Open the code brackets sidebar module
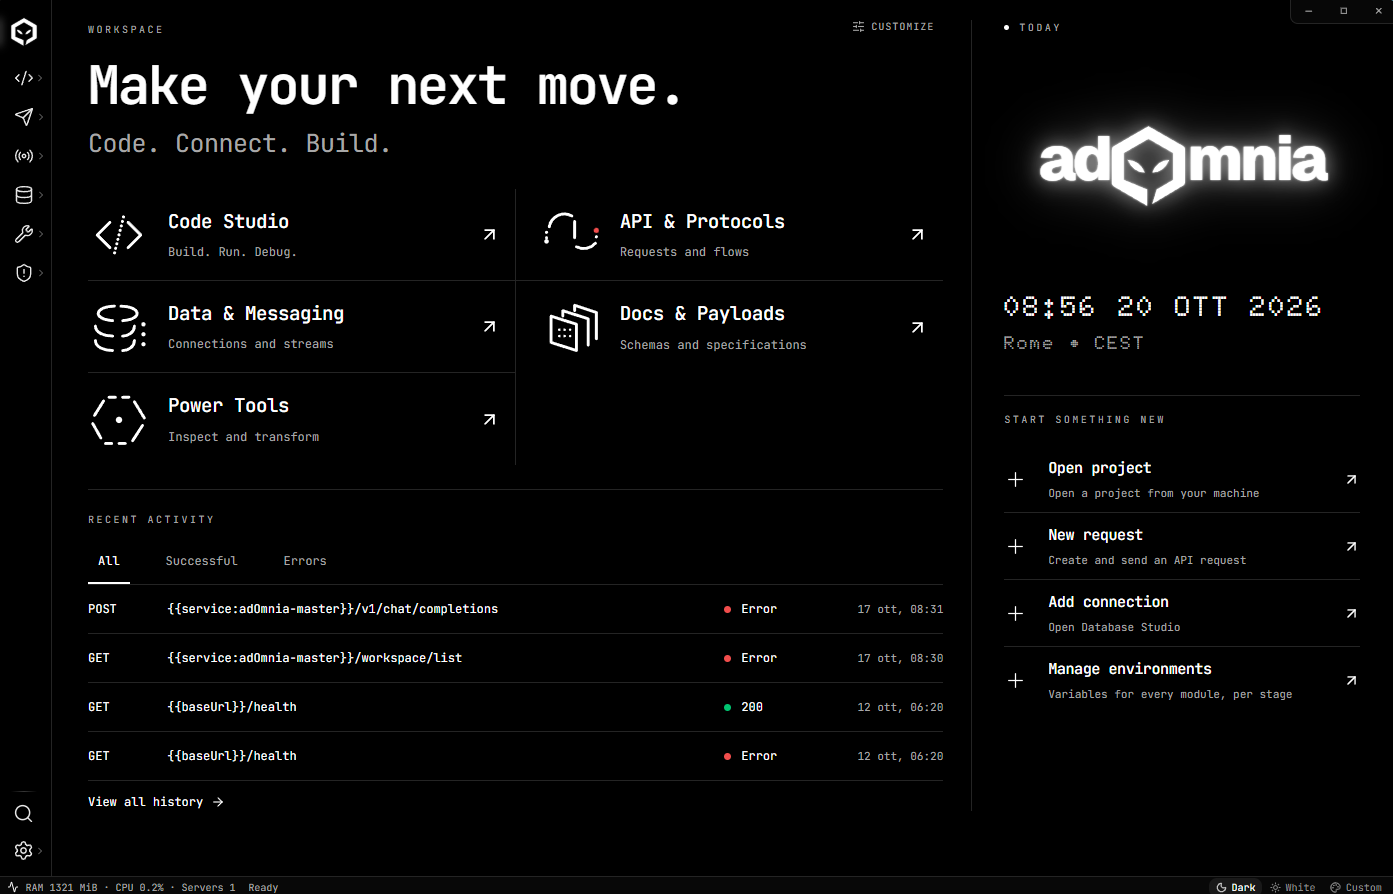Image resolution: width=1393 pixels, height=894 pixels. point(24,78)
